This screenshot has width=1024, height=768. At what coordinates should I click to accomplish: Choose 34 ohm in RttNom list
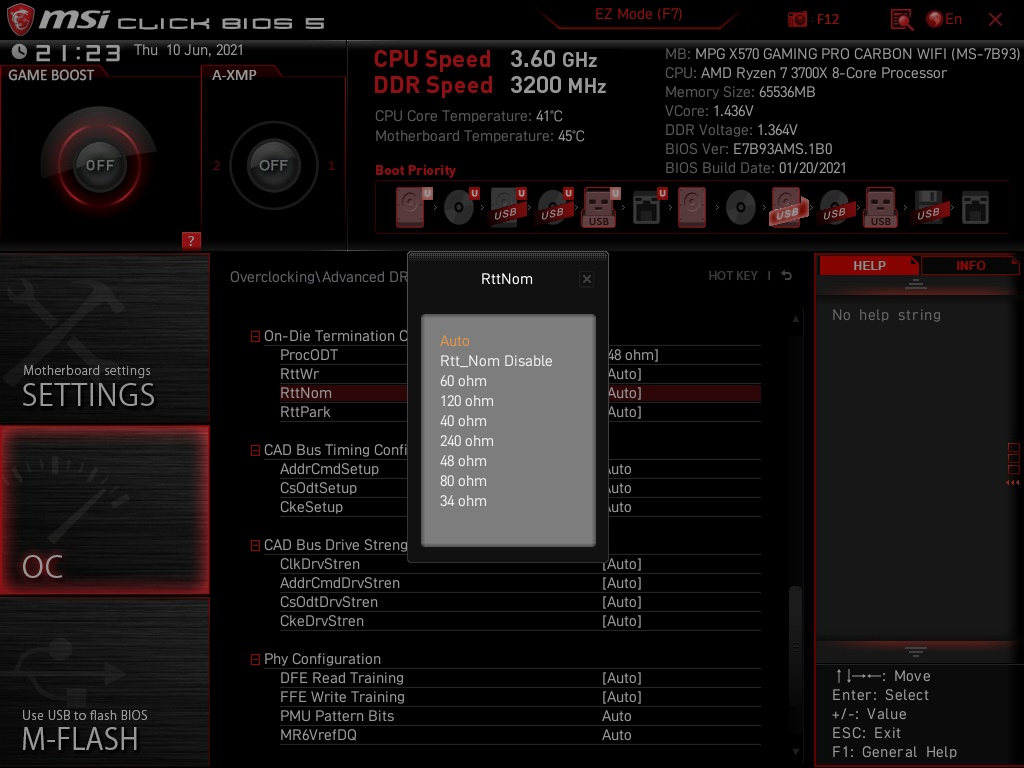(463, 501)
